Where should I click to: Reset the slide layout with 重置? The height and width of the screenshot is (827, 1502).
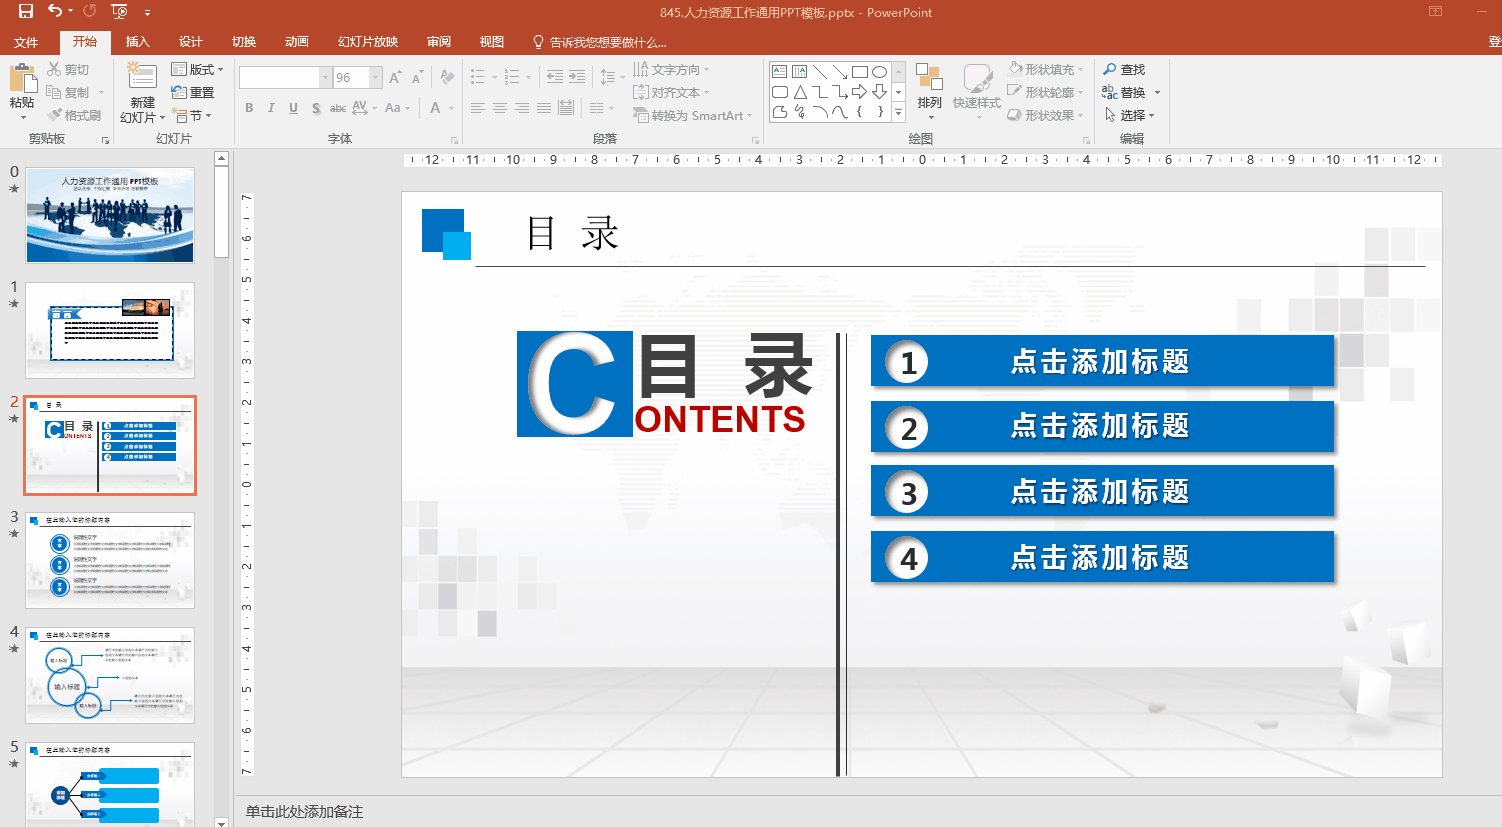pyautogui.click(x=193, y=93)
